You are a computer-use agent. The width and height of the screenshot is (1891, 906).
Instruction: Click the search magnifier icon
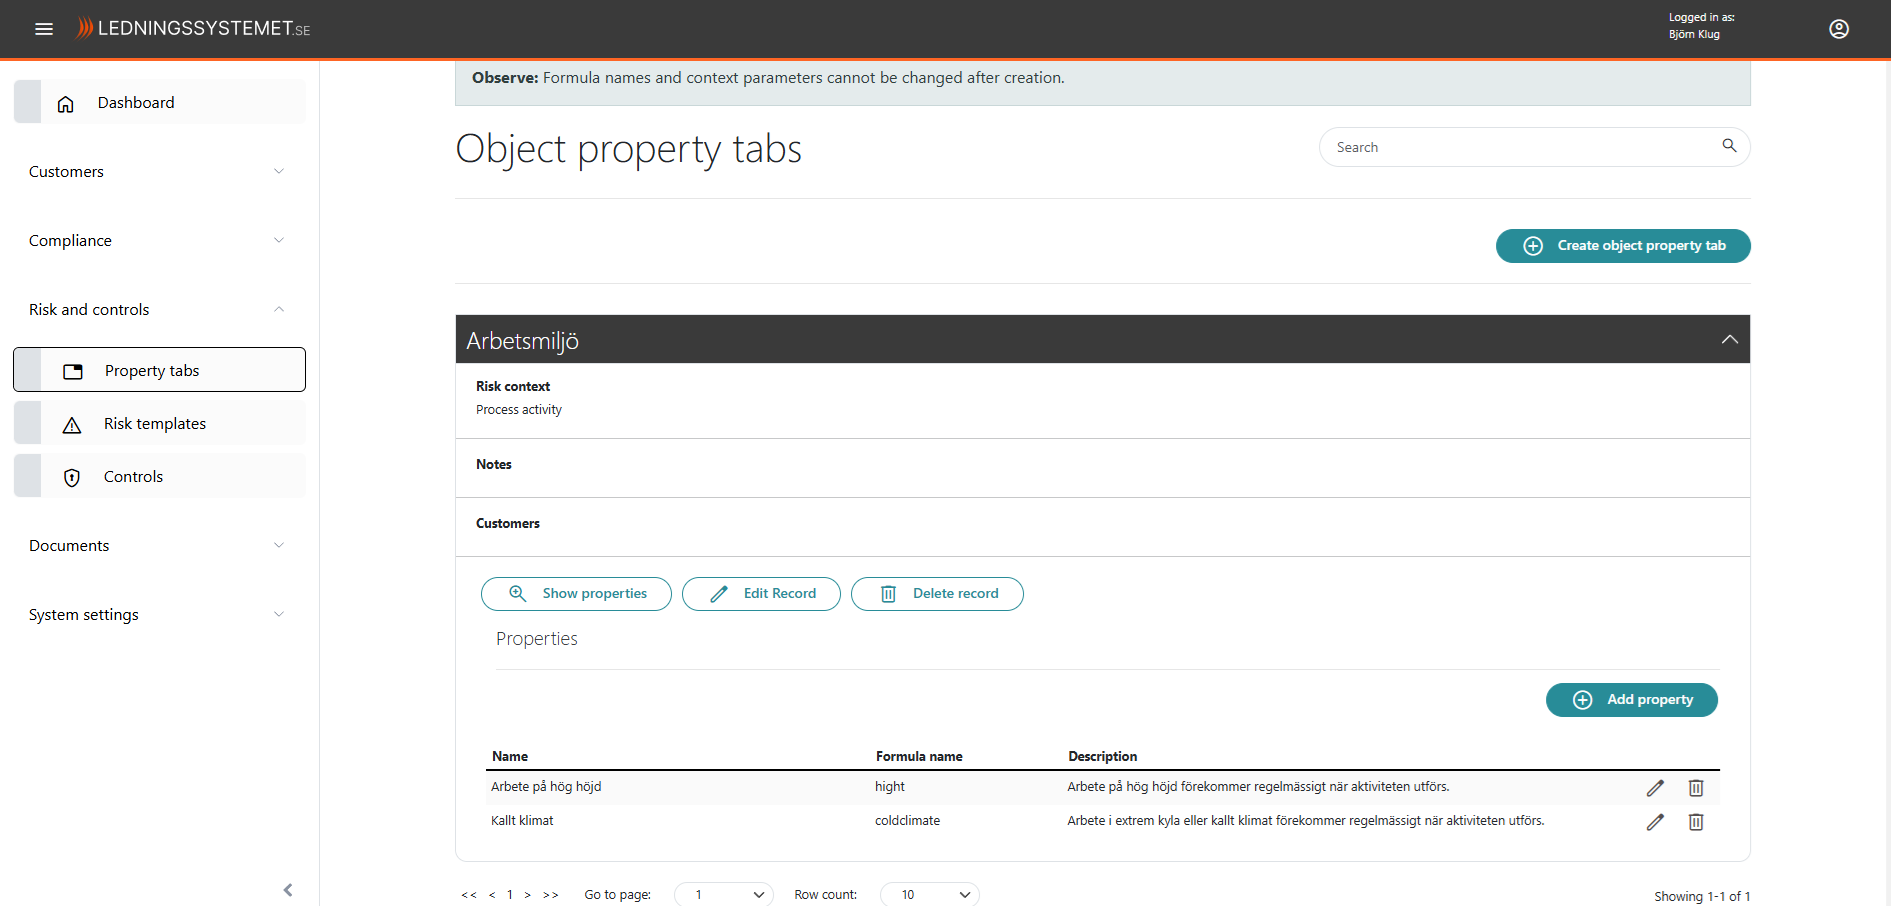click(x=1729, y=146)
